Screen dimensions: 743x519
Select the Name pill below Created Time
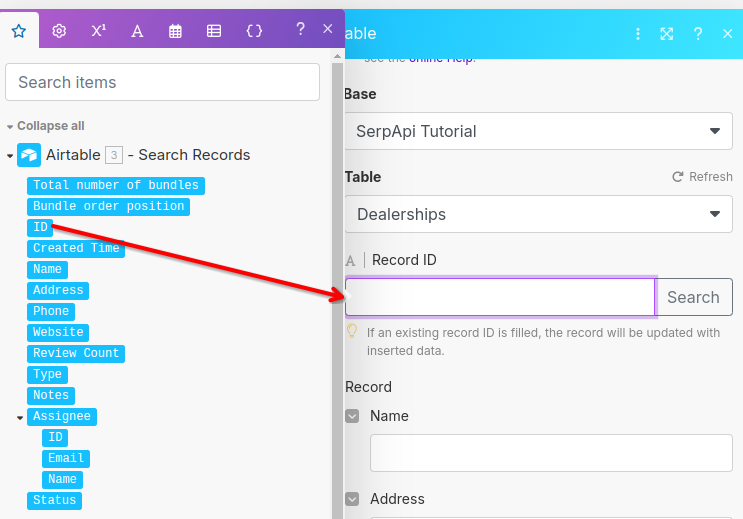tap(47, 269)
